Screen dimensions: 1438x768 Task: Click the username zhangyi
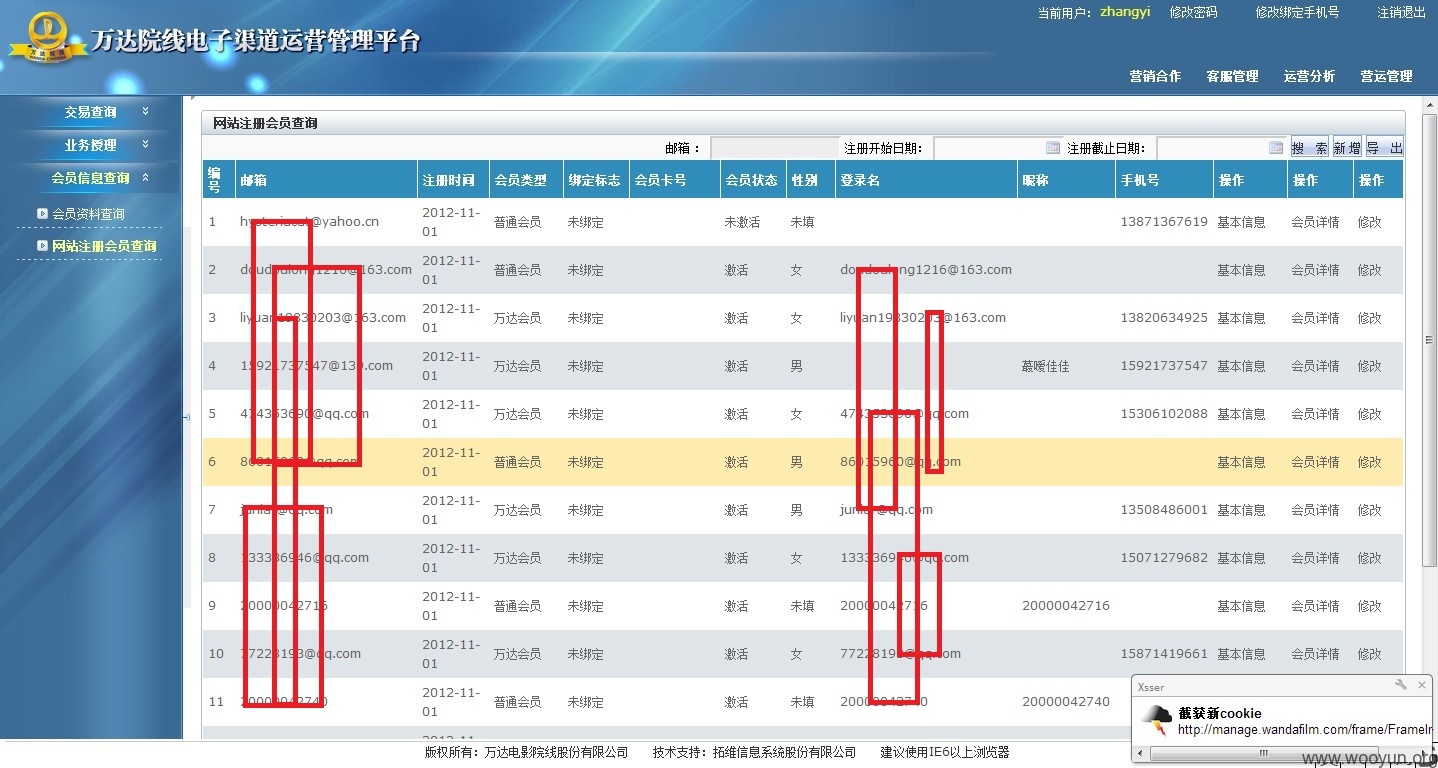(x=1125, y=12)
